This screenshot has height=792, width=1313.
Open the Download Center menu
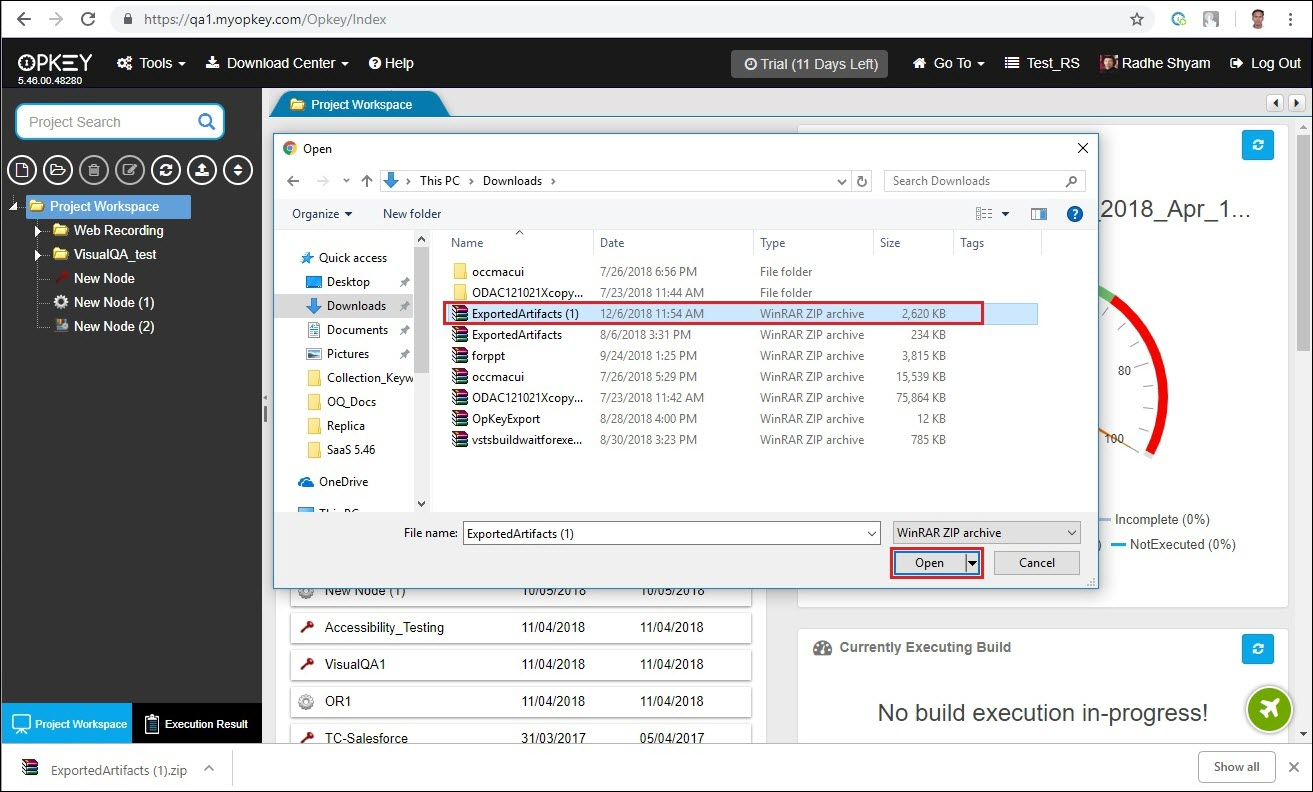click(x=278, y=63)
